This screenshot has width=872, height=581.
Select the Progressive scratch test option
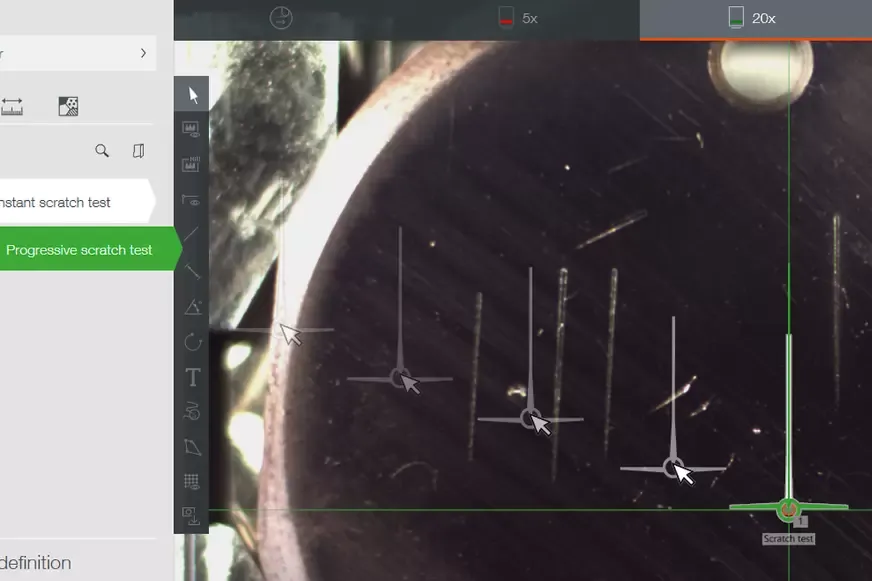89,249
